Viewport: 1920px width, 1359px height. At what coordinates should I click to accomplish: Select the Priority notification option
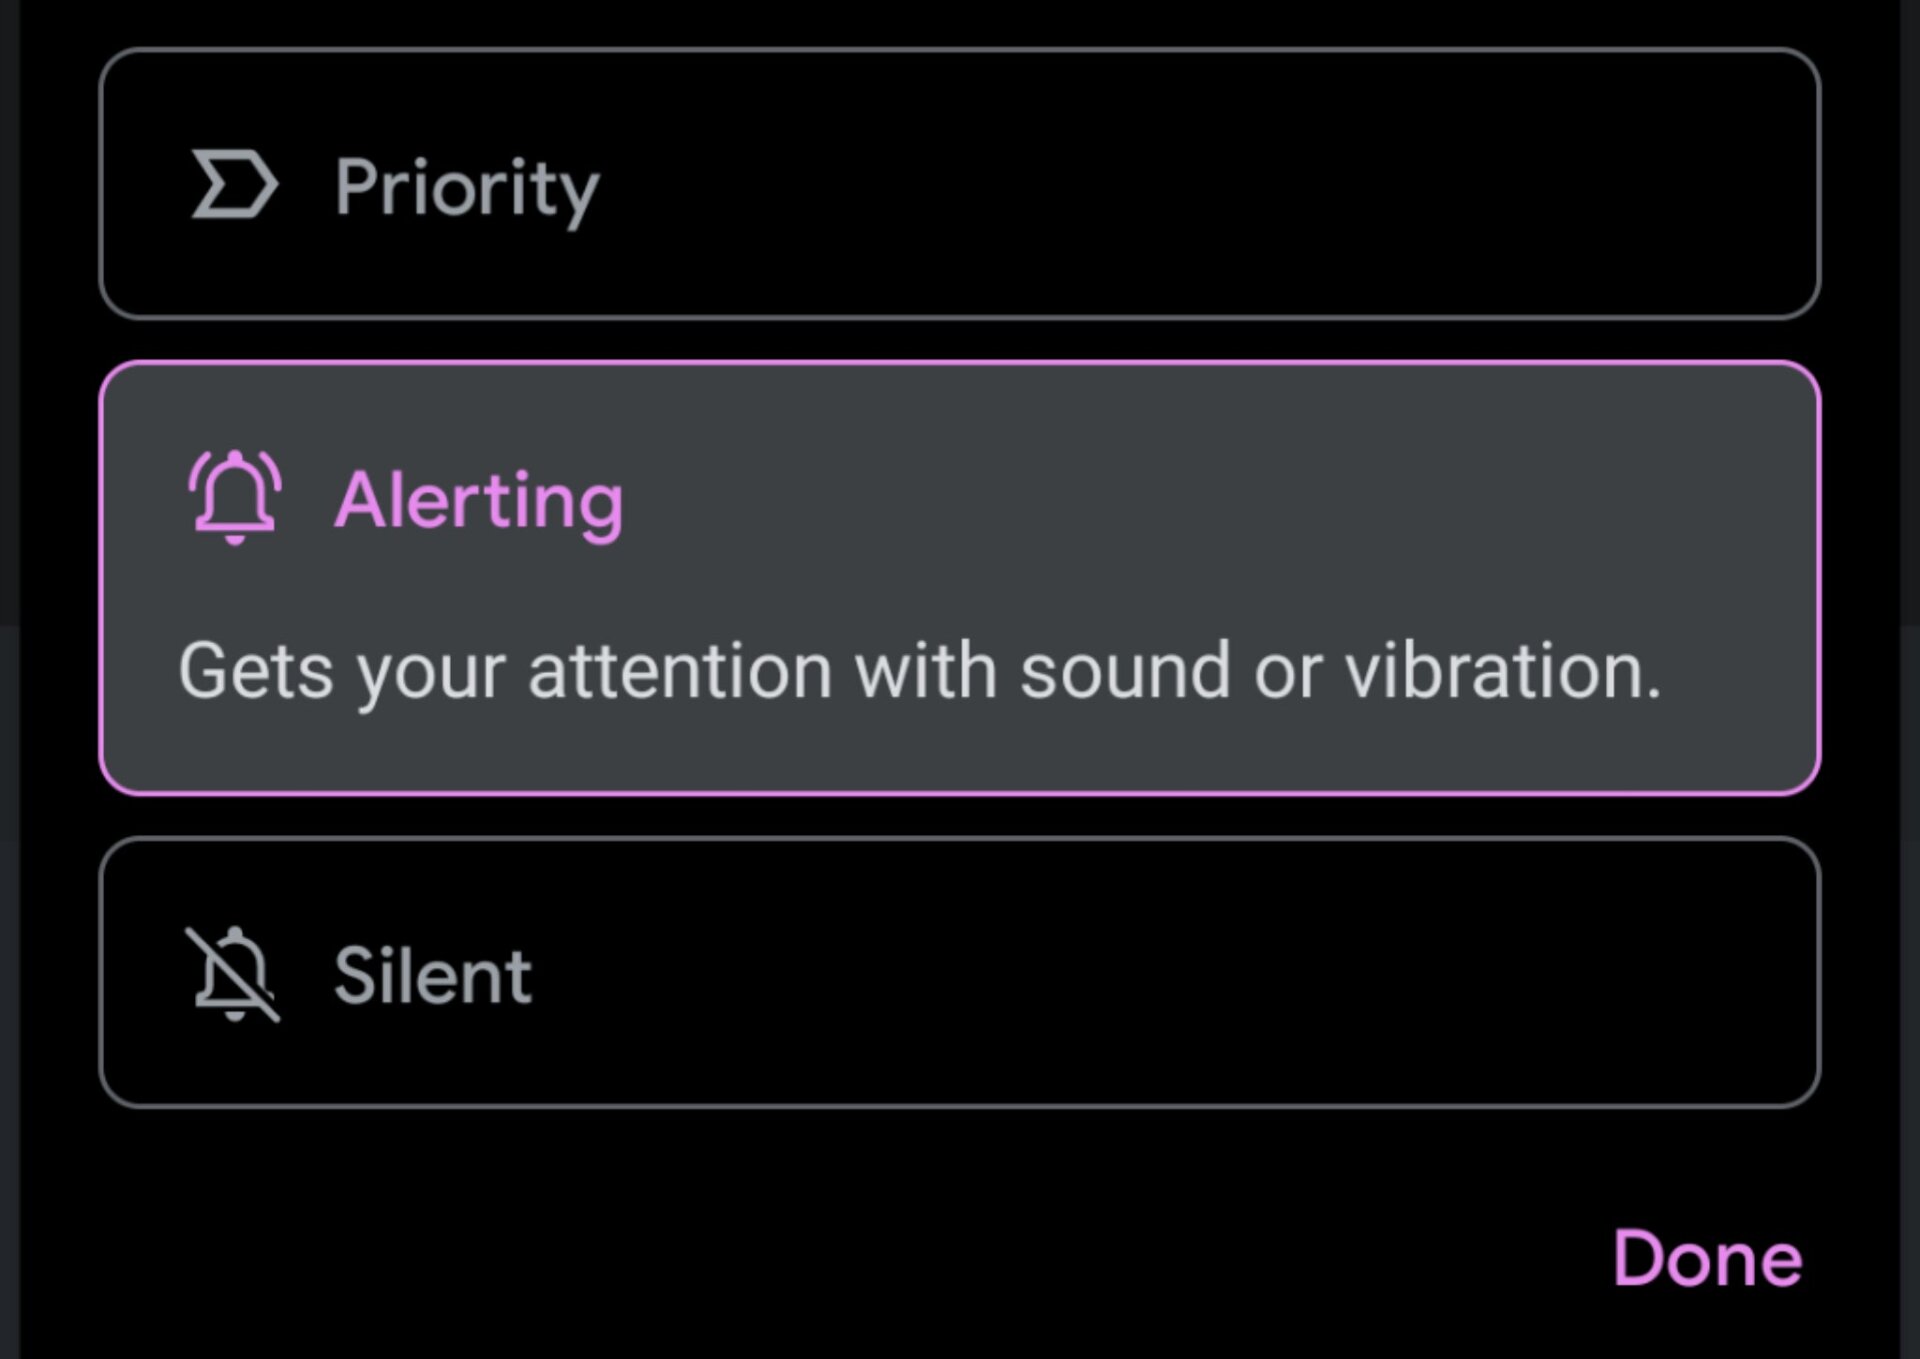[x=959, y=185]
